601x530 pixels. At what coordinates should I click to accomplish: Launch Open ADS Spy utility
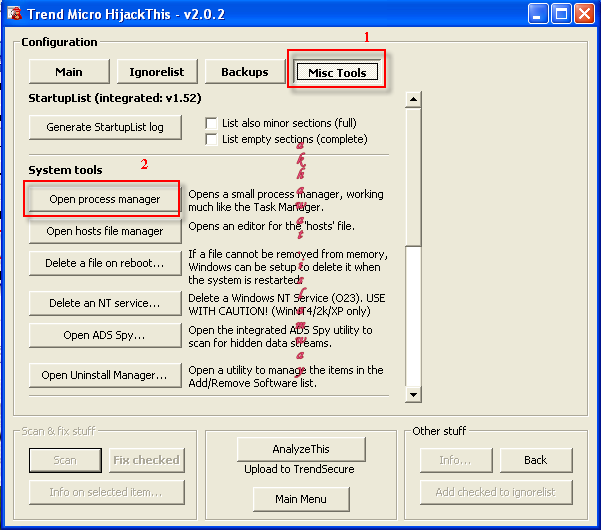point(105,335)
